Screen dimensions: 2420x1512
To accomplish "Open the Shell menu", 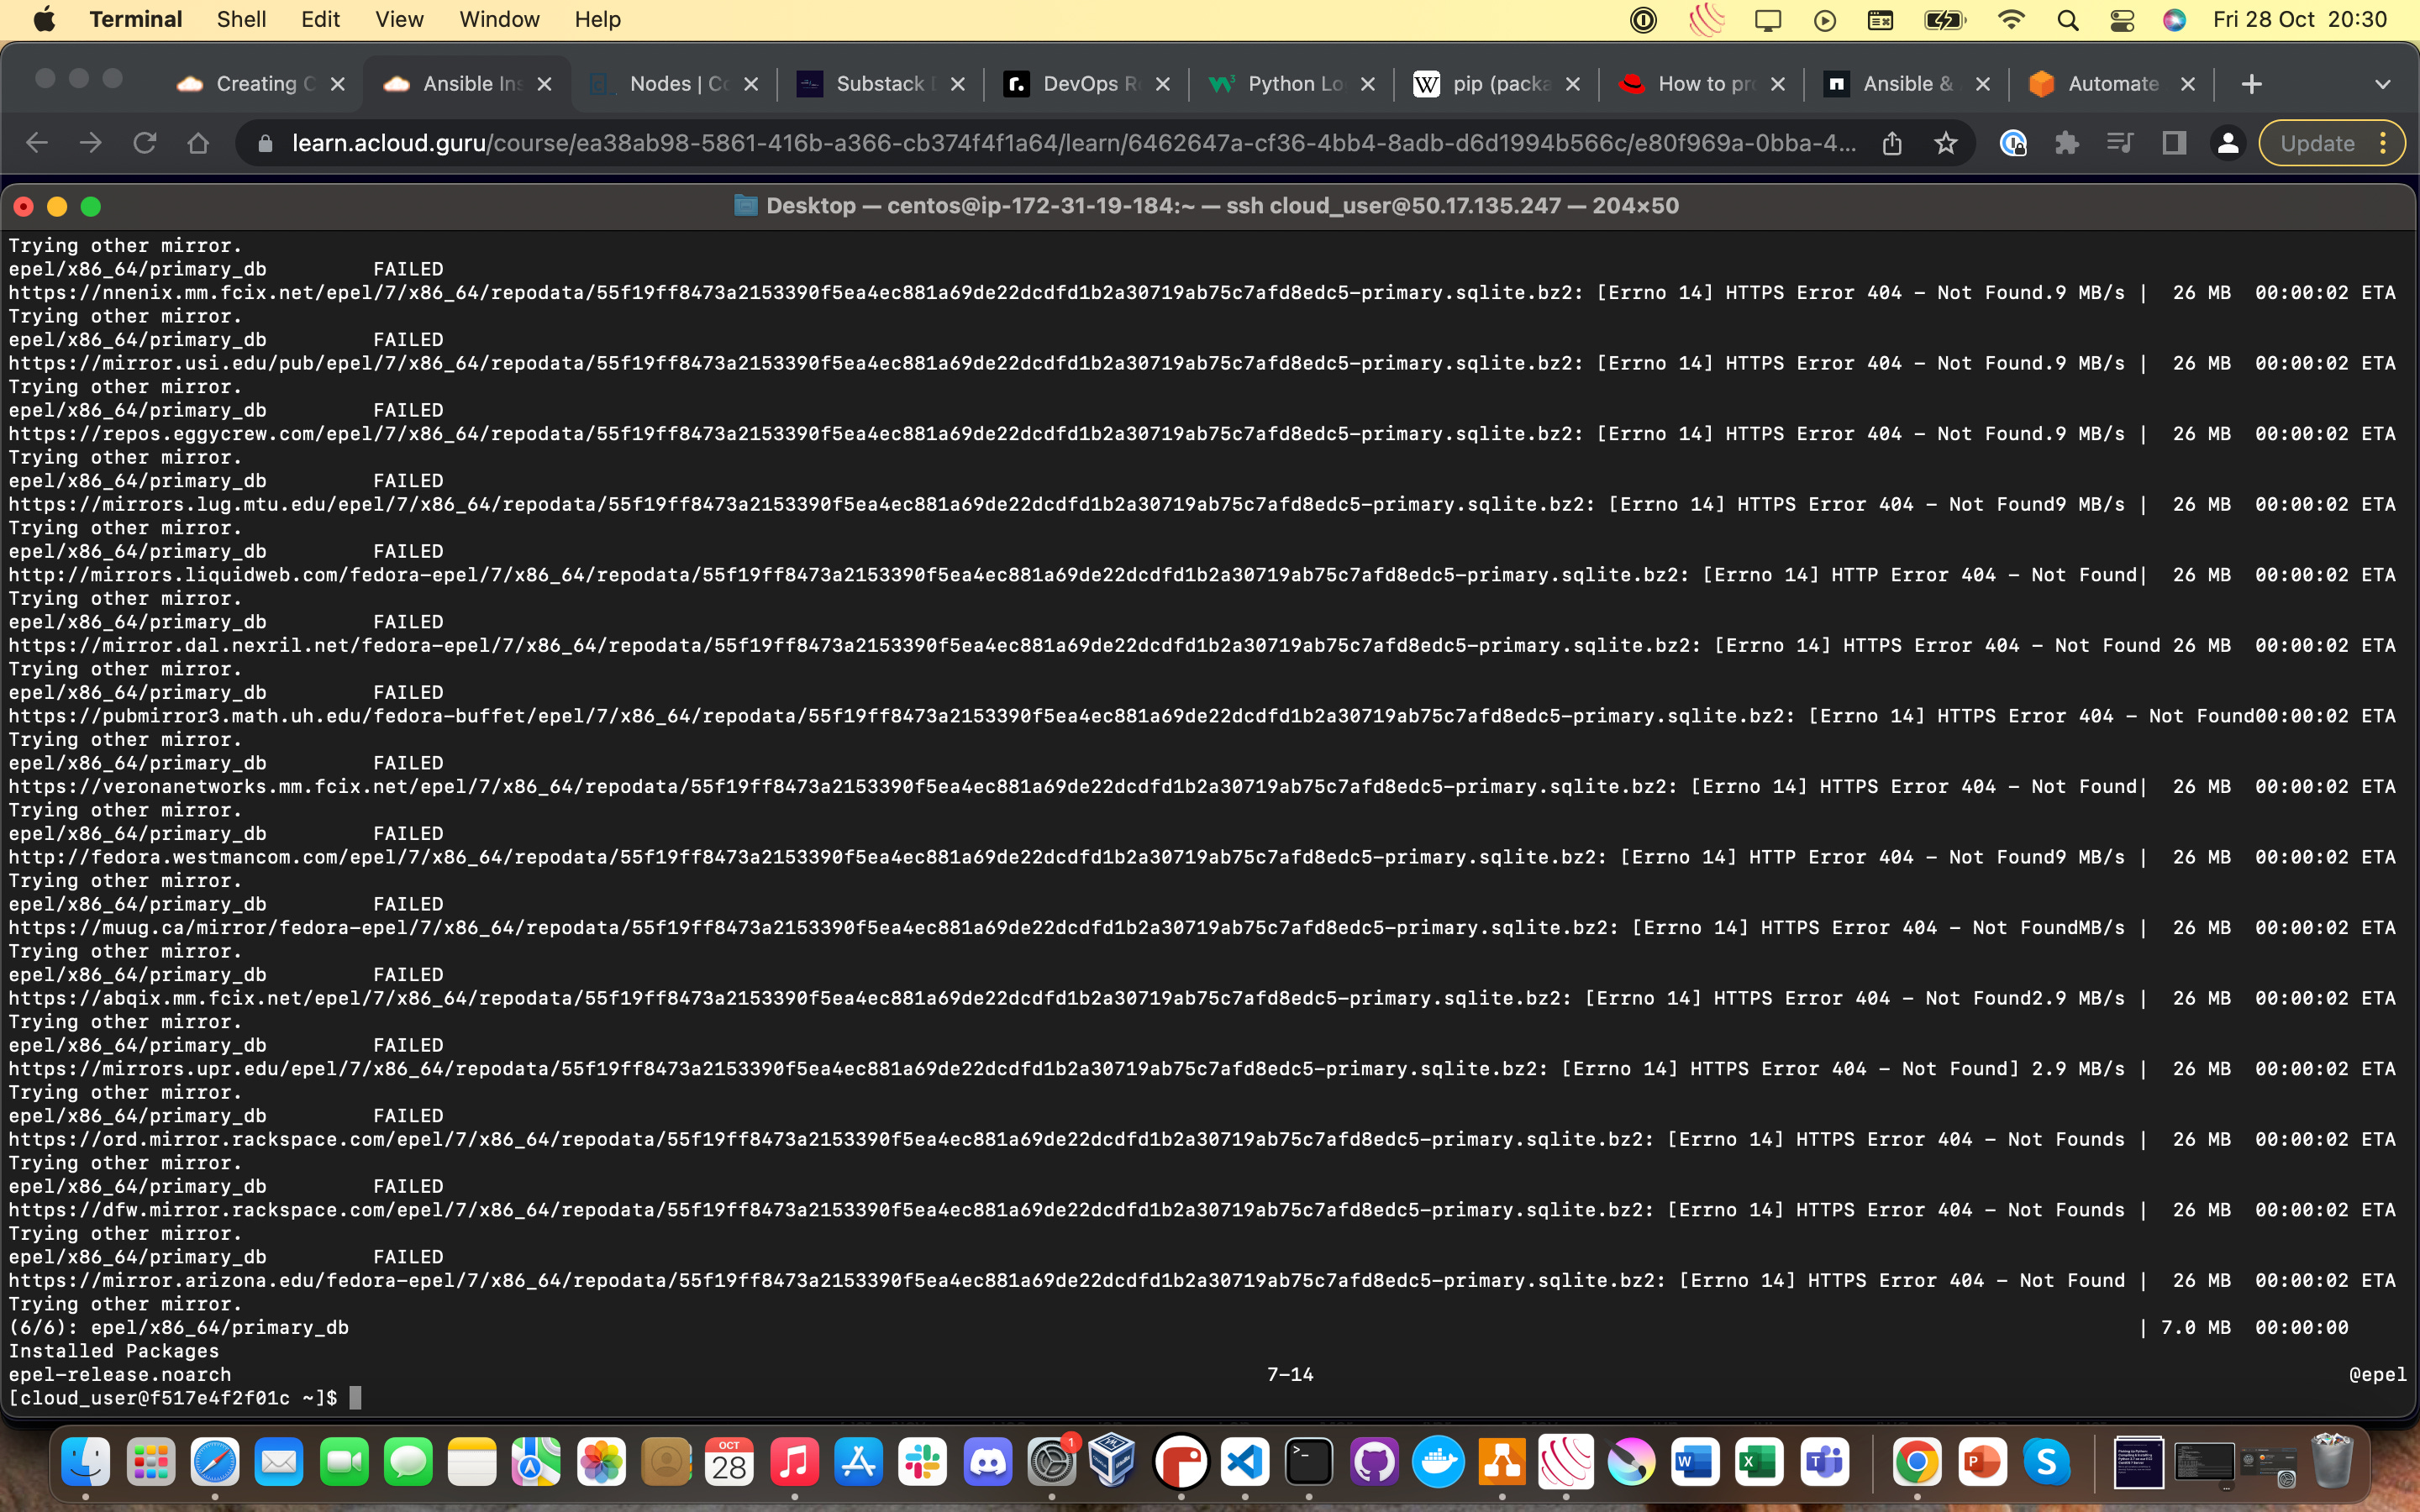I will 241,20.
